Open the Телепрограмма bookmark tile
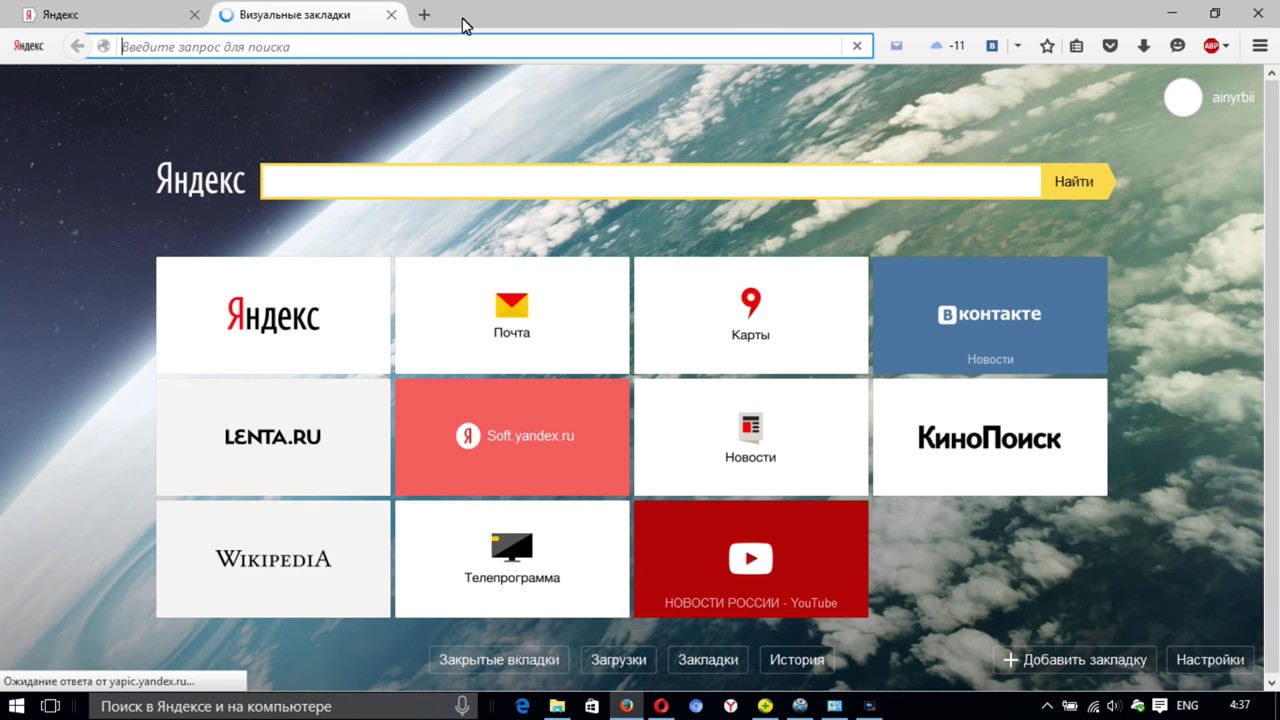 pyautogui.click(x=512, y=559)
